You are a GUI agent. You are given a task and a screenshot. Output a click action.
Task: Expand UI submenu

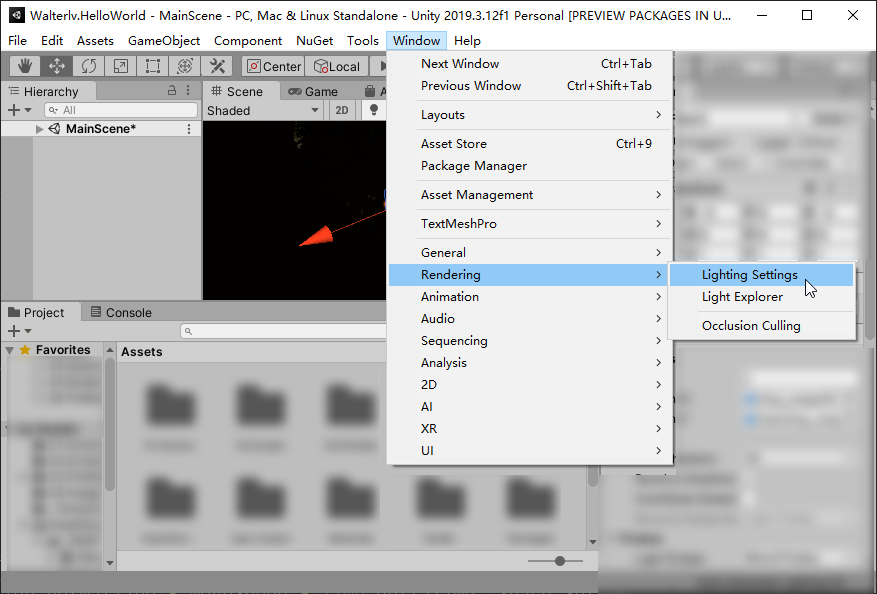(530, 451)
